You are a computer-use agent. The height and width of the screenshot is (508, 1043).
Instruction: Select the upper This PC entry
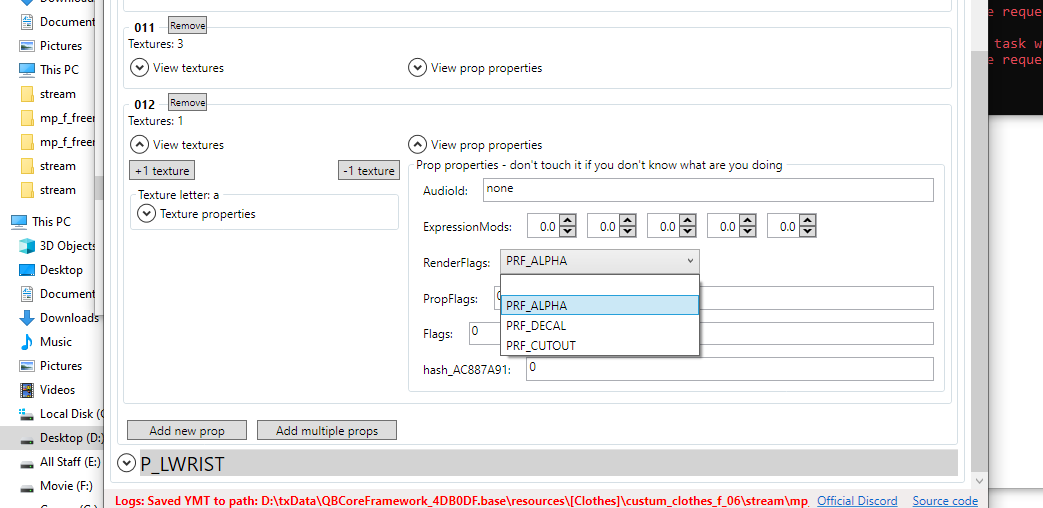tap(57, 70)
